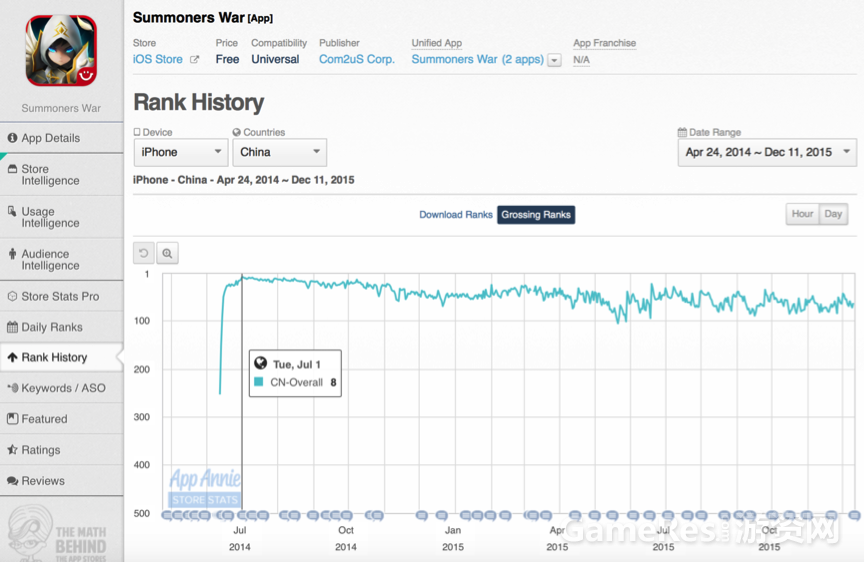Screen dimensions: 865x563
Task: Click the App Details info icon
Action: click(x=12, y=138)
